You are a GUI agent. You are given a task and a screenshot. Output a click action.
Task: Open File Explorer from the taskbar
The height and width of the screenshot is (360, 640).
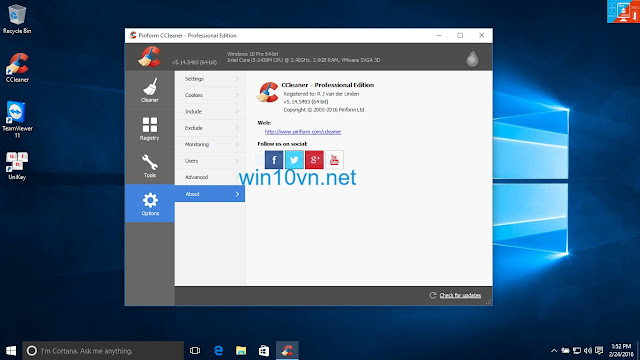[241, 351]
